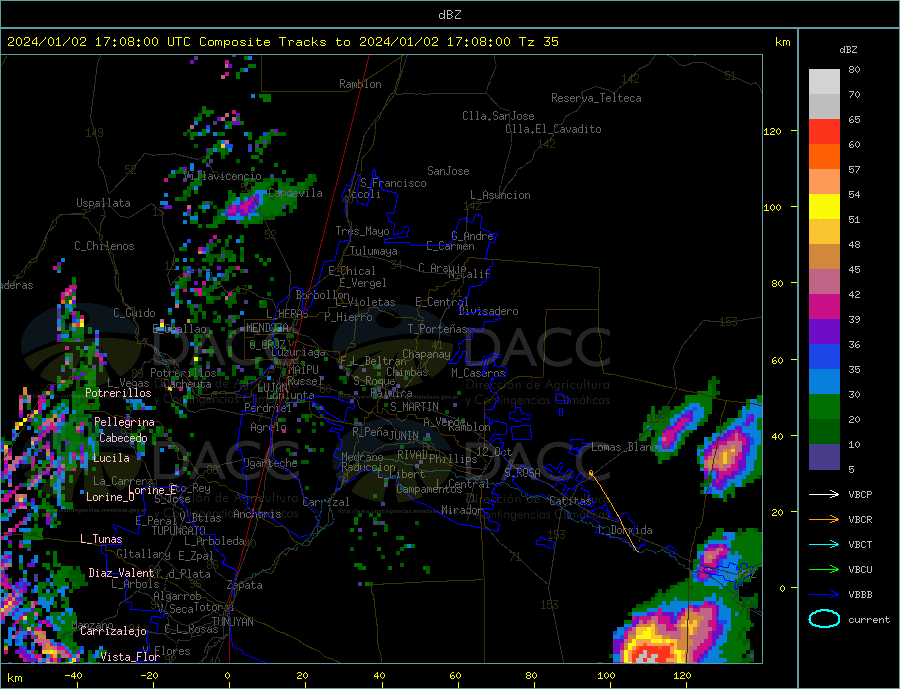Pick the magenta swatch below 42 dBZ
The image size is (900, 689).
(824, 307)
